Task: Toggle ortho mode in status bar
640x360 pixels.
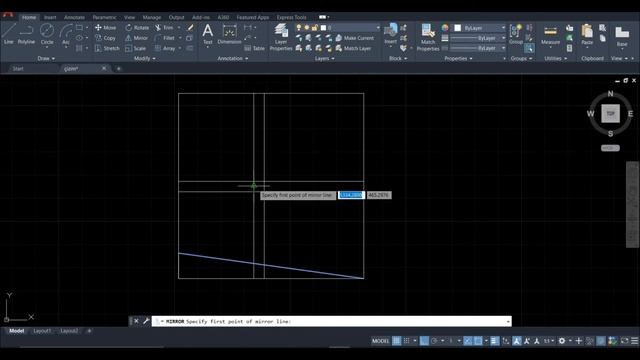Action: [424, 341]
